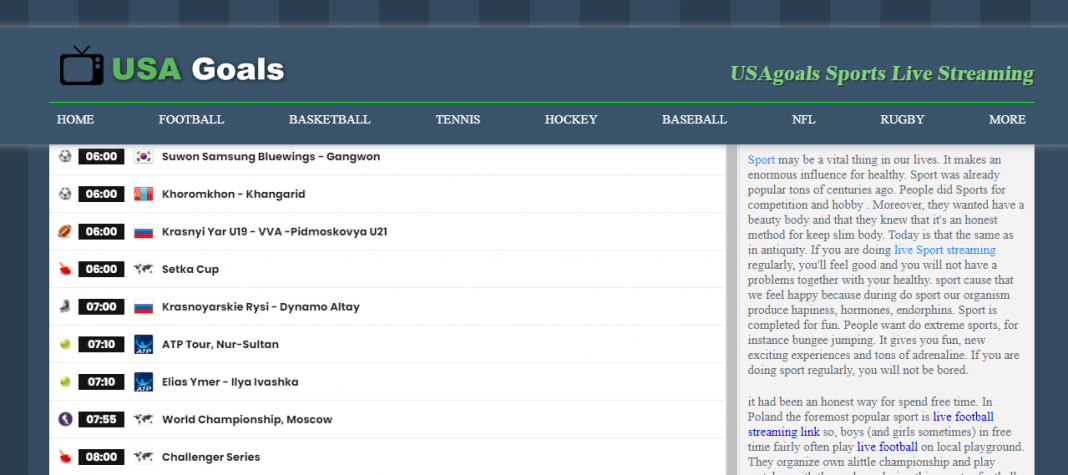Click the 07:55 time badge for World Championship

coord(101,419)
